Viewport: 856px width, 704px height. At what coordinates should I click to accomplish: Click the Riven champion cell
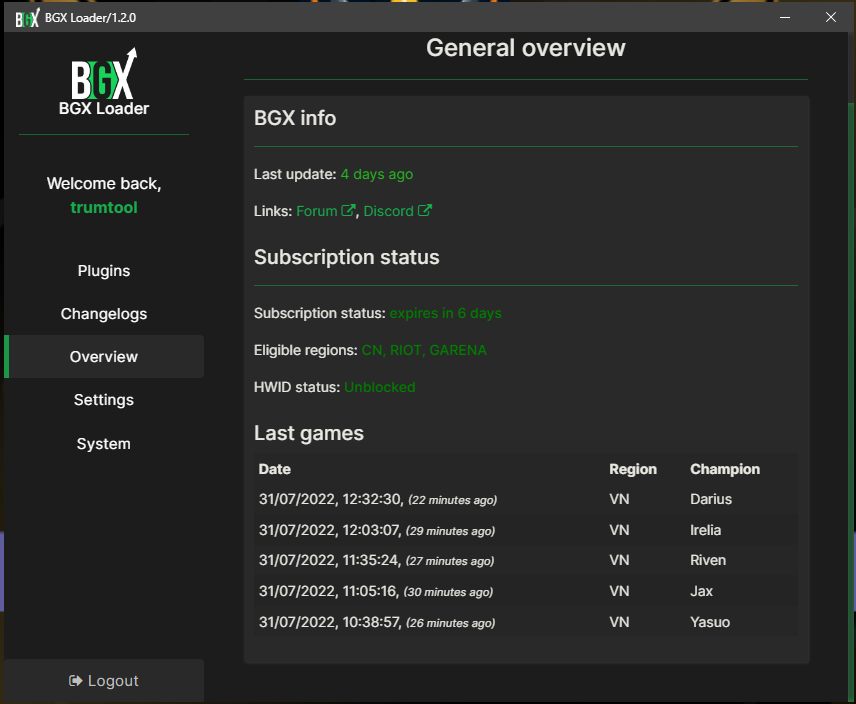tap(708, 560)
